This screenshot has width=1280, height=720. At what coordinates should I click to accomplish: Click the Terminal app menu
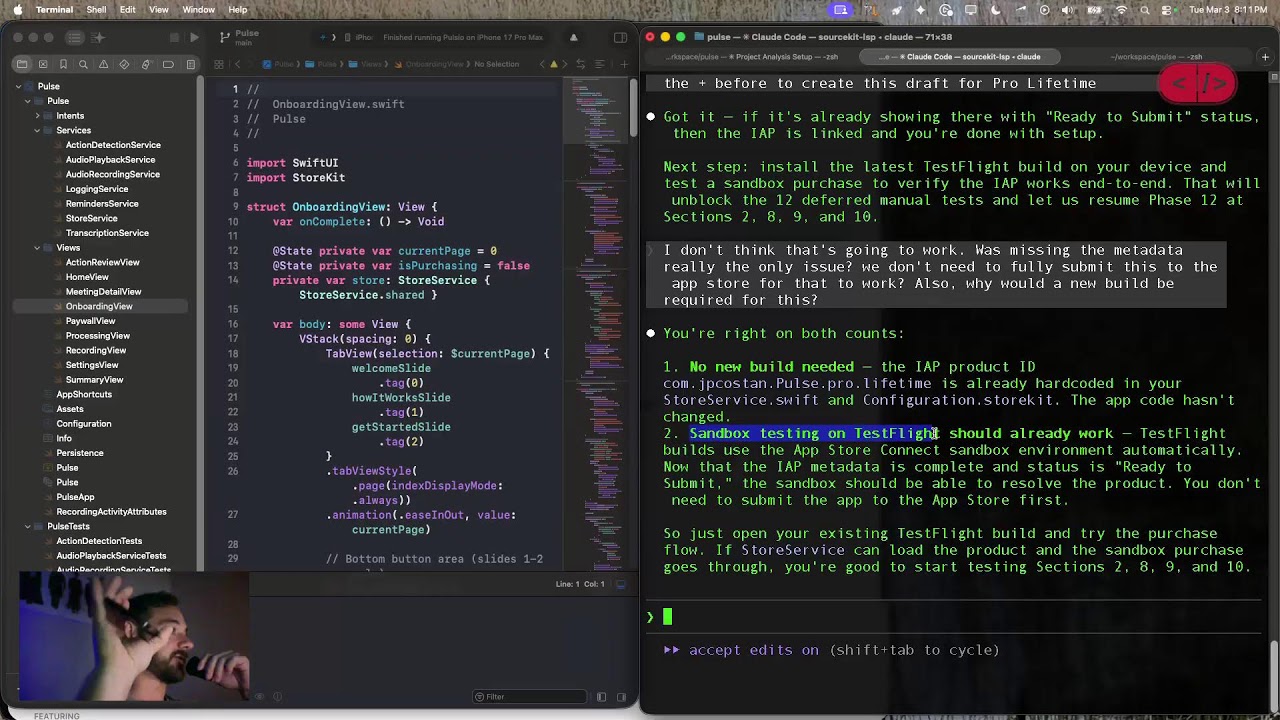(x=54, y=10)
